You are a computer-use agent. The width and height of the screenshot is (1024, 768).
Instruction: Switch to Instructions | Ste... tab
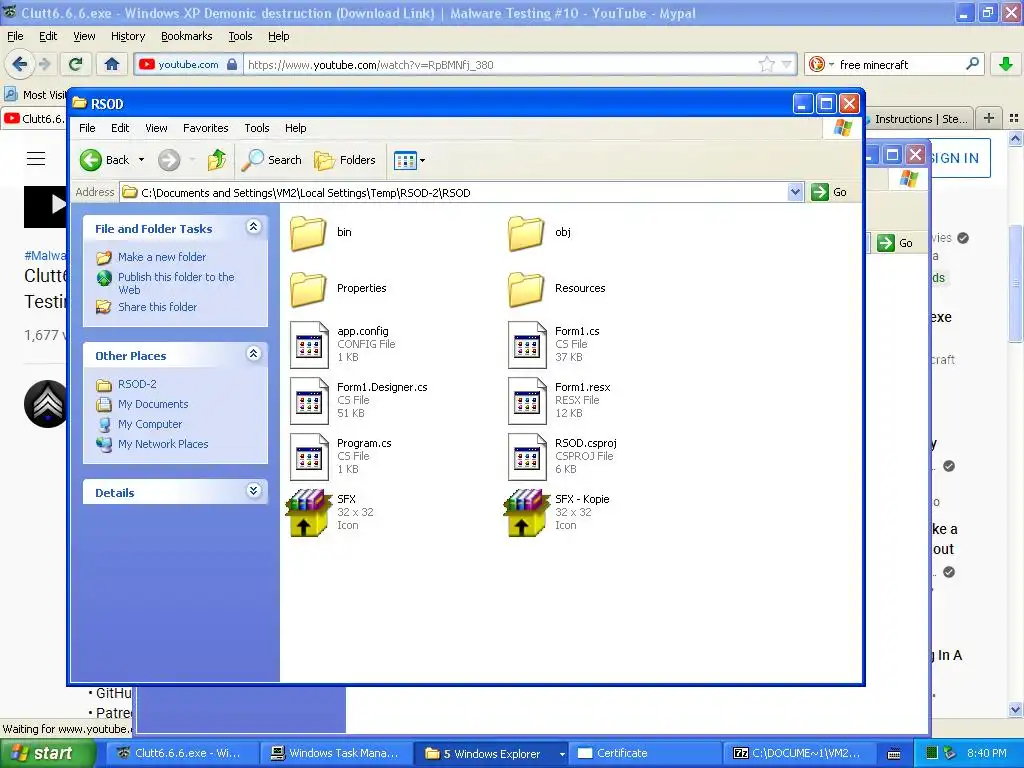click(919, 119)
